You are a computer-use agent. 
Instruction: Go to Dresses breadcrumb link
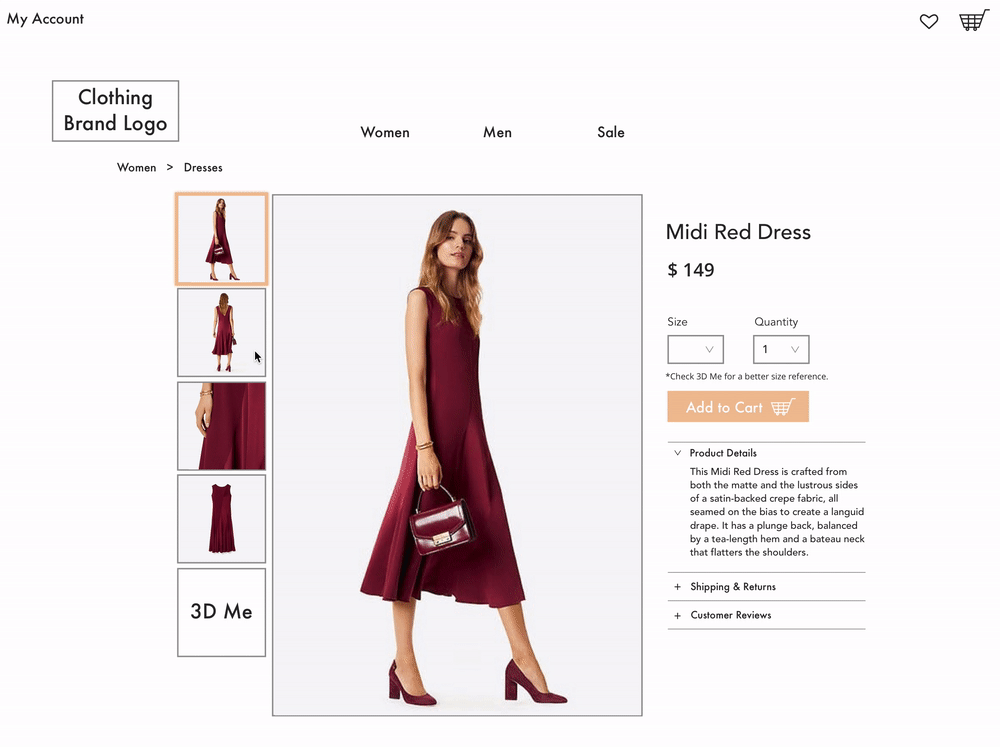click(203, 168)
